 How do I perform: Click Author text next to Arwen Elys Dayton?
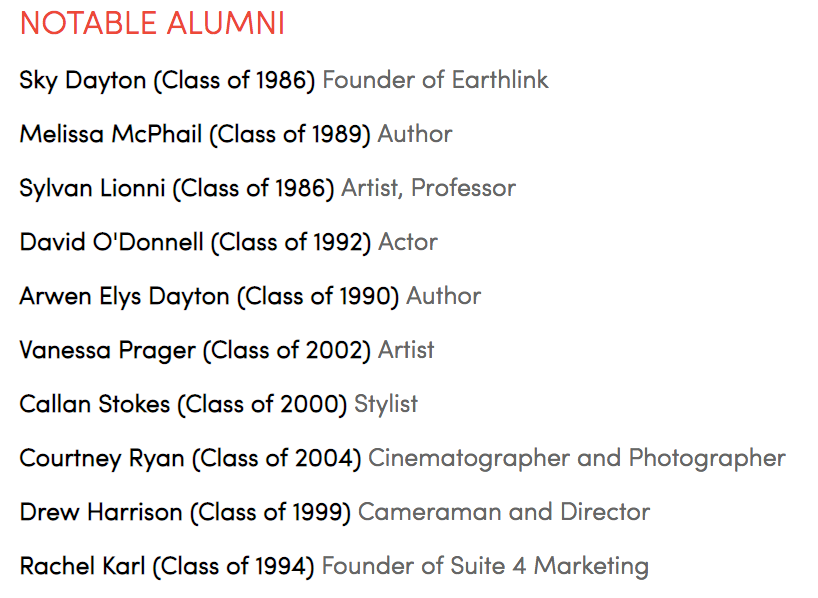pos(443,296)
